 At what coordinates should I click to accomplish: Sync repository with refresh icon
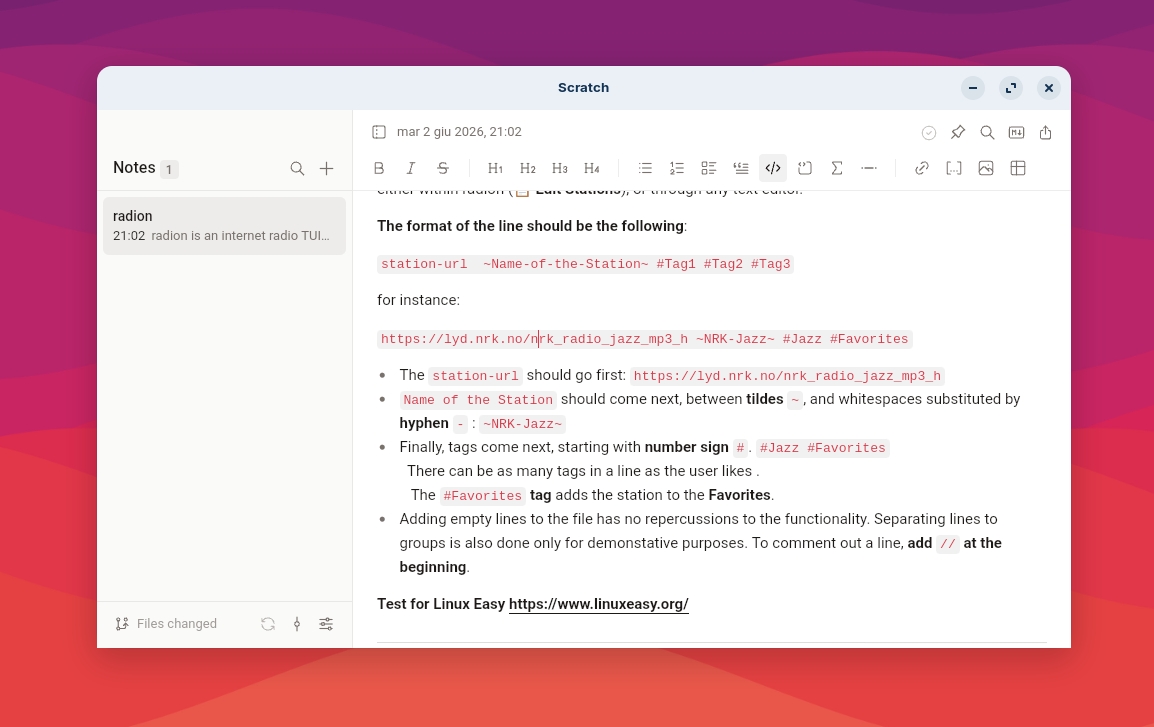pos(268,624)
